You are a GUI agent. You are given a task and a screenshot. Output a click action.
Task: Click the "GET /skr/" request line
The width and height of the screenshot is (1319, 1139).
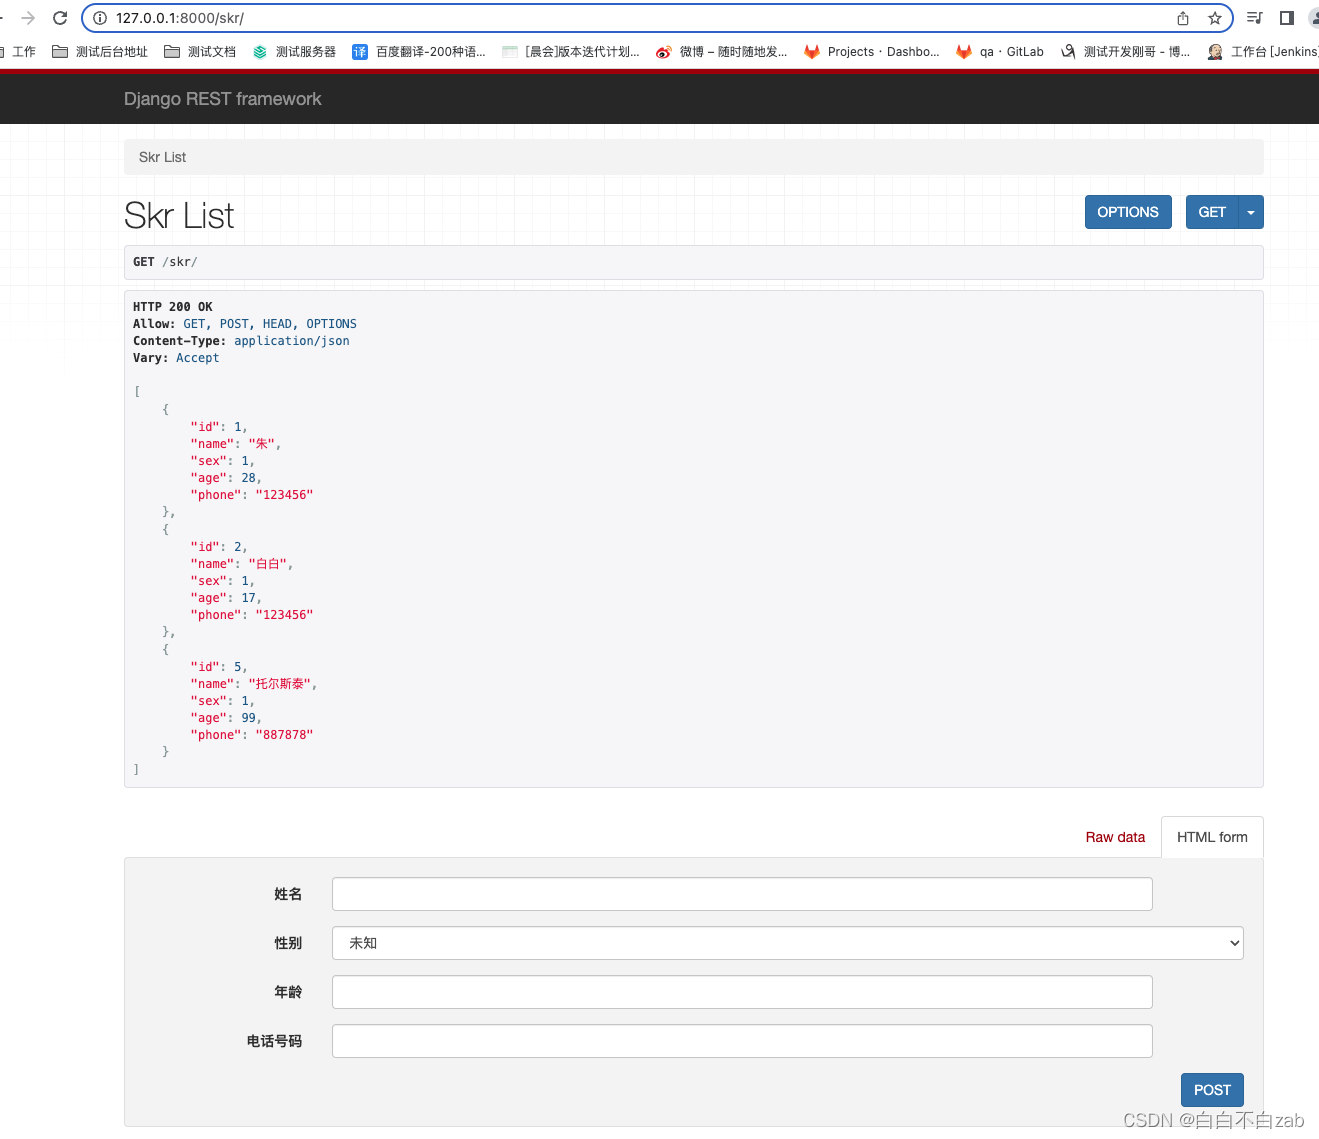165,262
